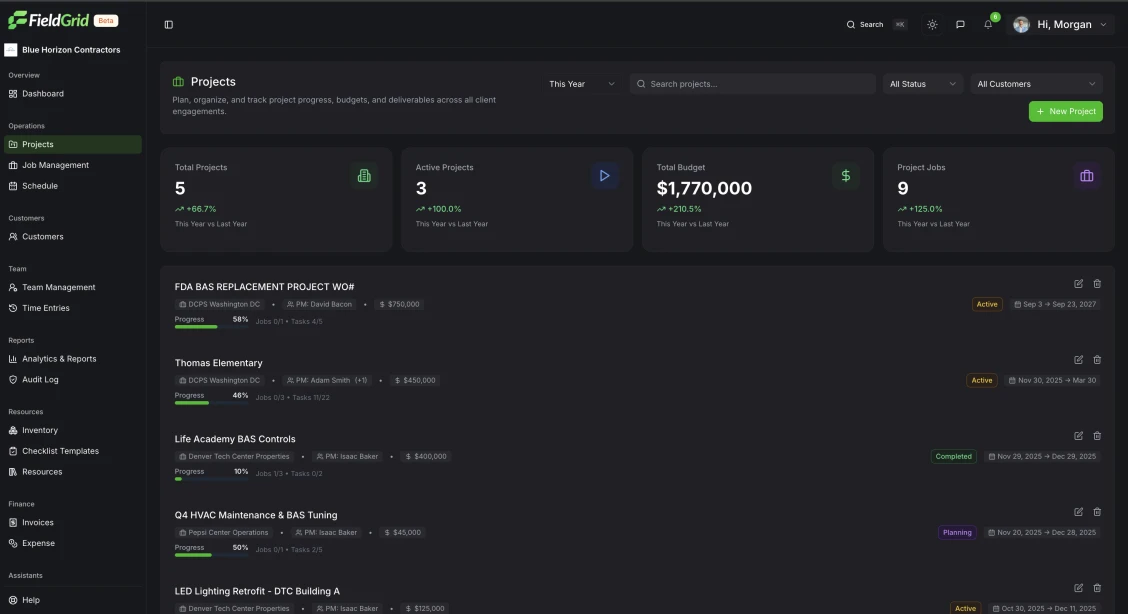Go to Job Management
This screenshot has width=1128, height=614.
[x=72, y=165]
